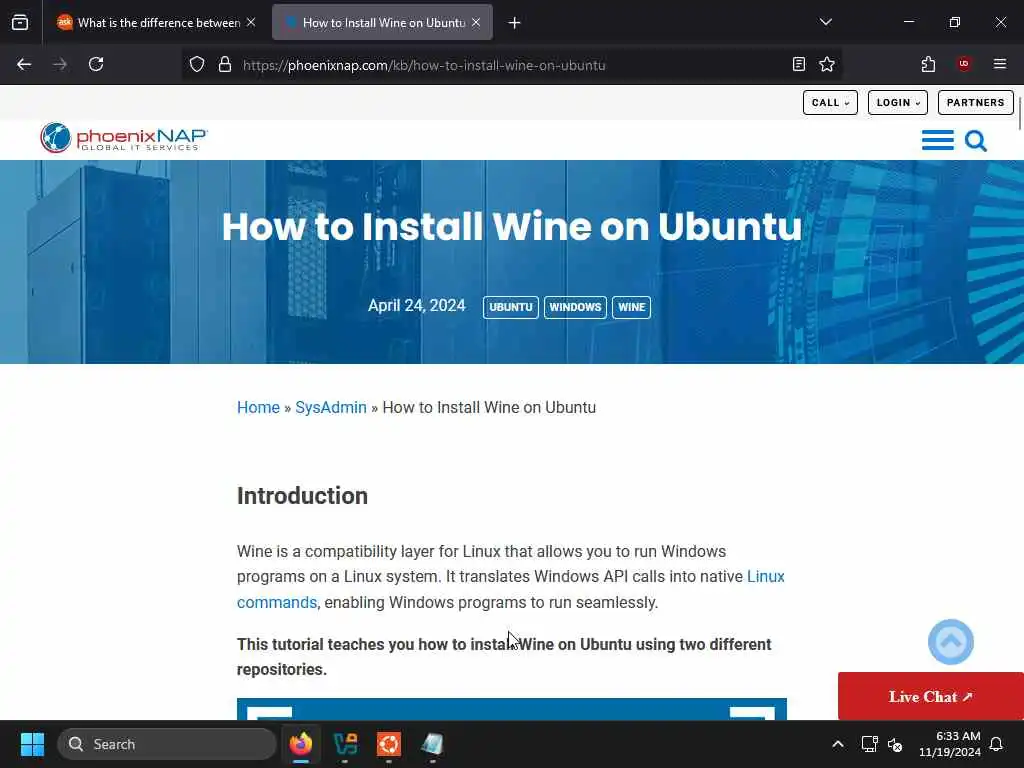Open the uBlock Origin extension icon
The image size is (1024, 768).
[964, 64]
